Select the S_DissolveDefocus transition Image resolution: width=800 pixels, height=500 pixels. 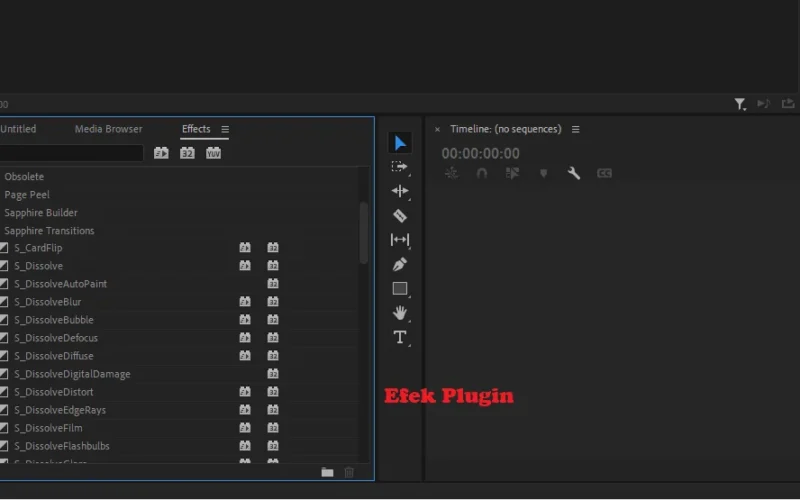(56, 338)
